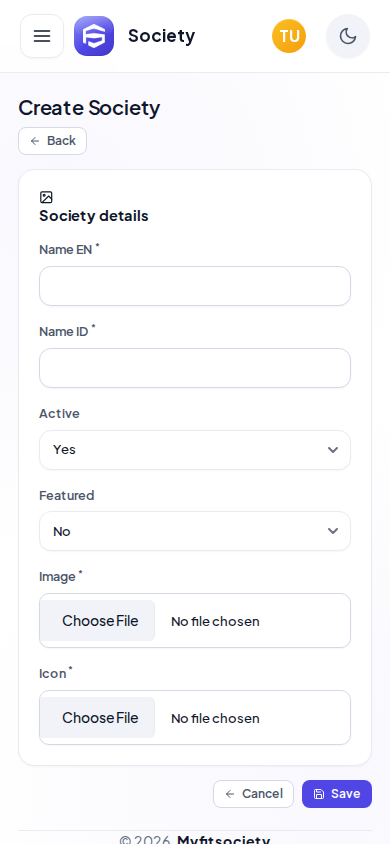Cancel creating the society
390x844 pixels.
(253, 794)
